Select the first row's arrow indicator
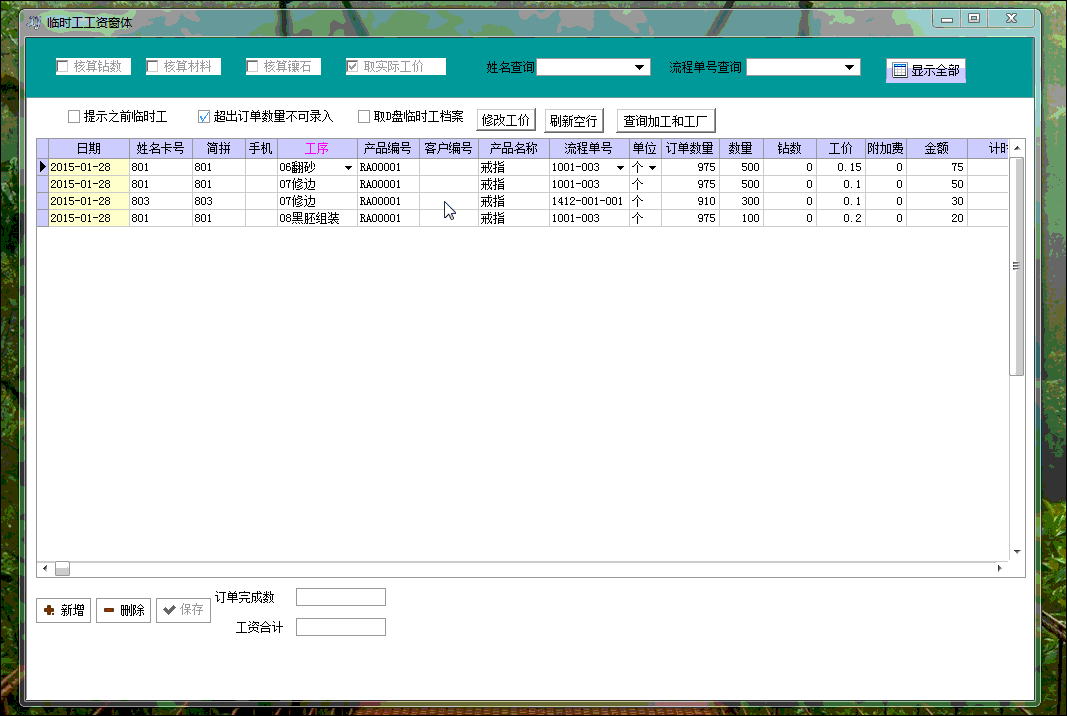This screenshot has width=1067, height=716. point(42,167)
